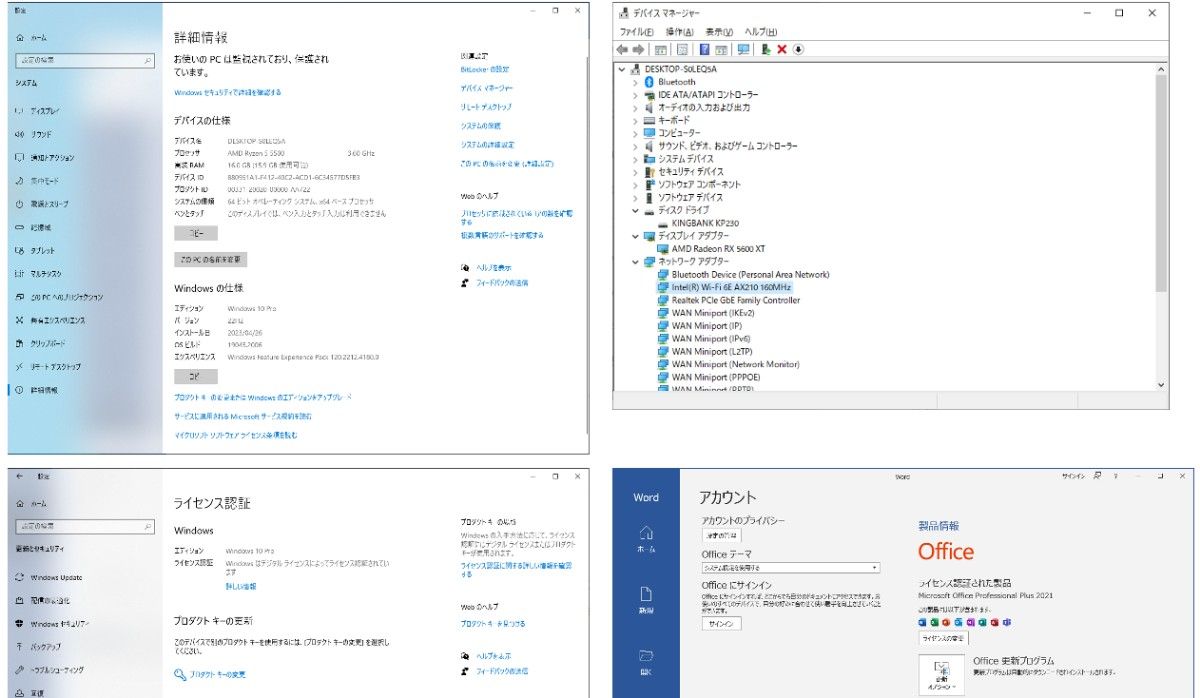The image size is (1200, 698).
Task: Expand the キーボード node in Device Manager
Action: tap(635, 120)
